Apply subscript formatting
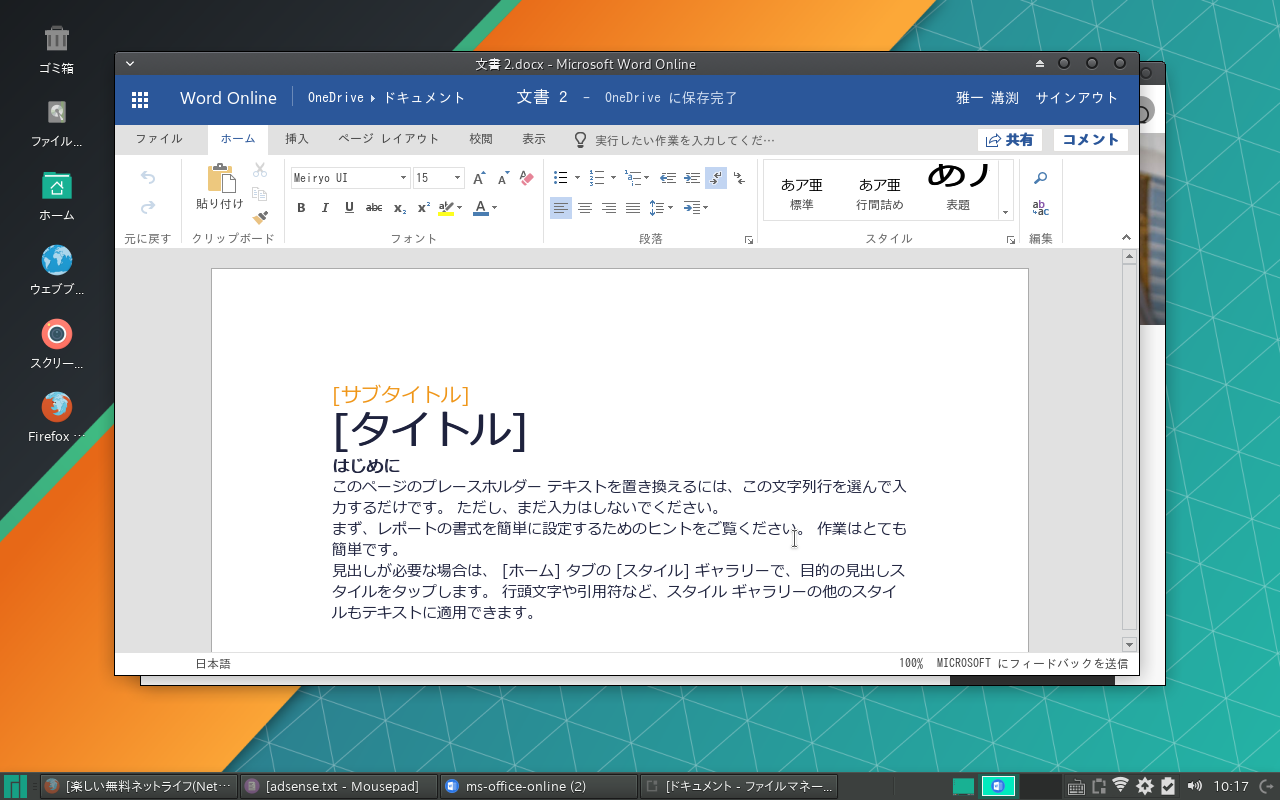This screenshot has width=1280, height=800. click(399, 208)
